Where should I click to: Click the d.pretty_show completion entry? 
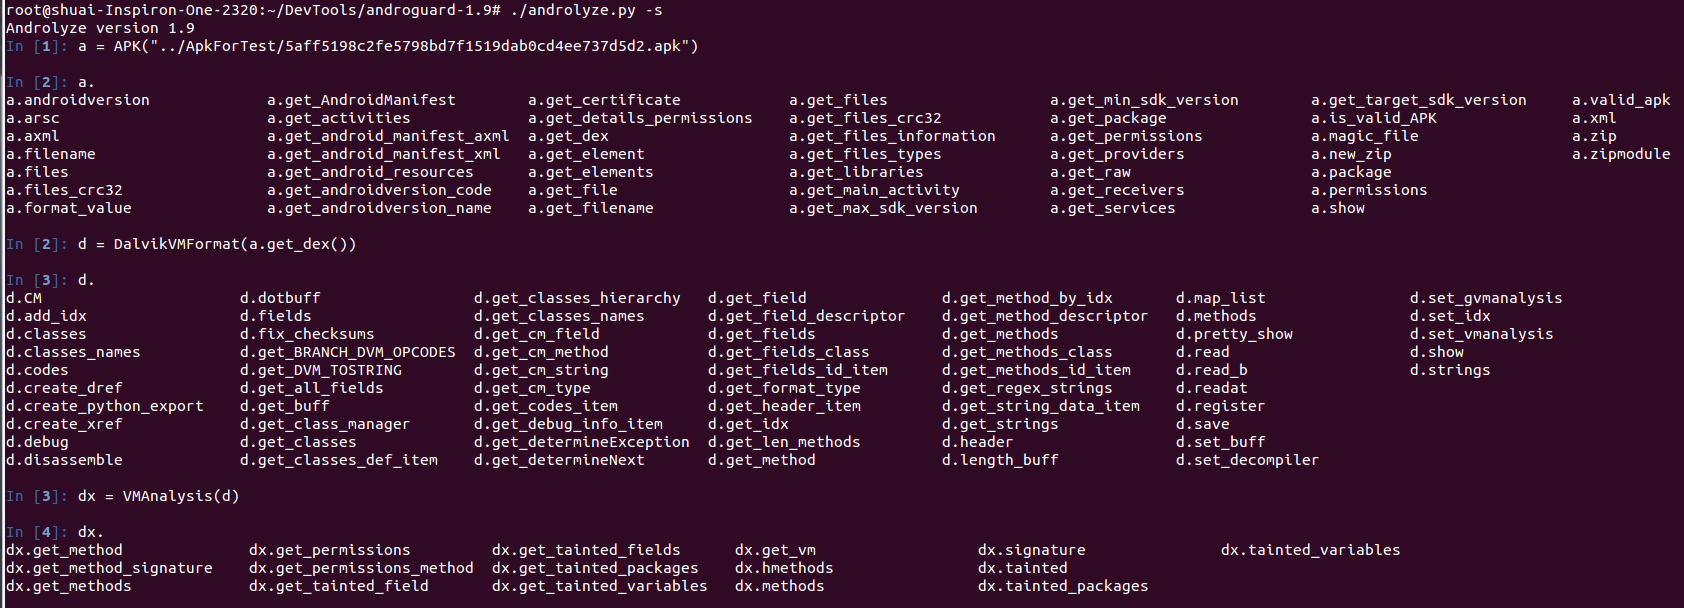coord(1234,334)
